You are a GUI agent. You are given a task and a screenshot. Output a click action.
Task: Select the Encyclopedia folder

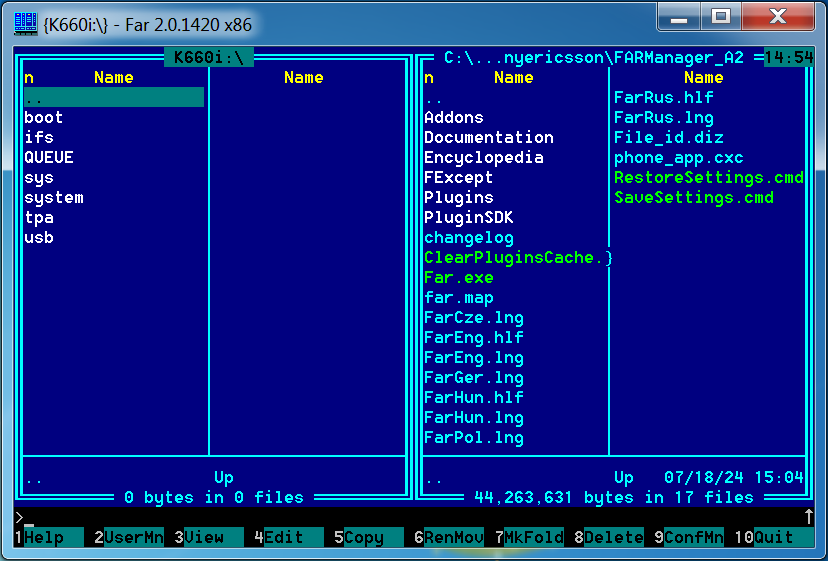point(484,157)
